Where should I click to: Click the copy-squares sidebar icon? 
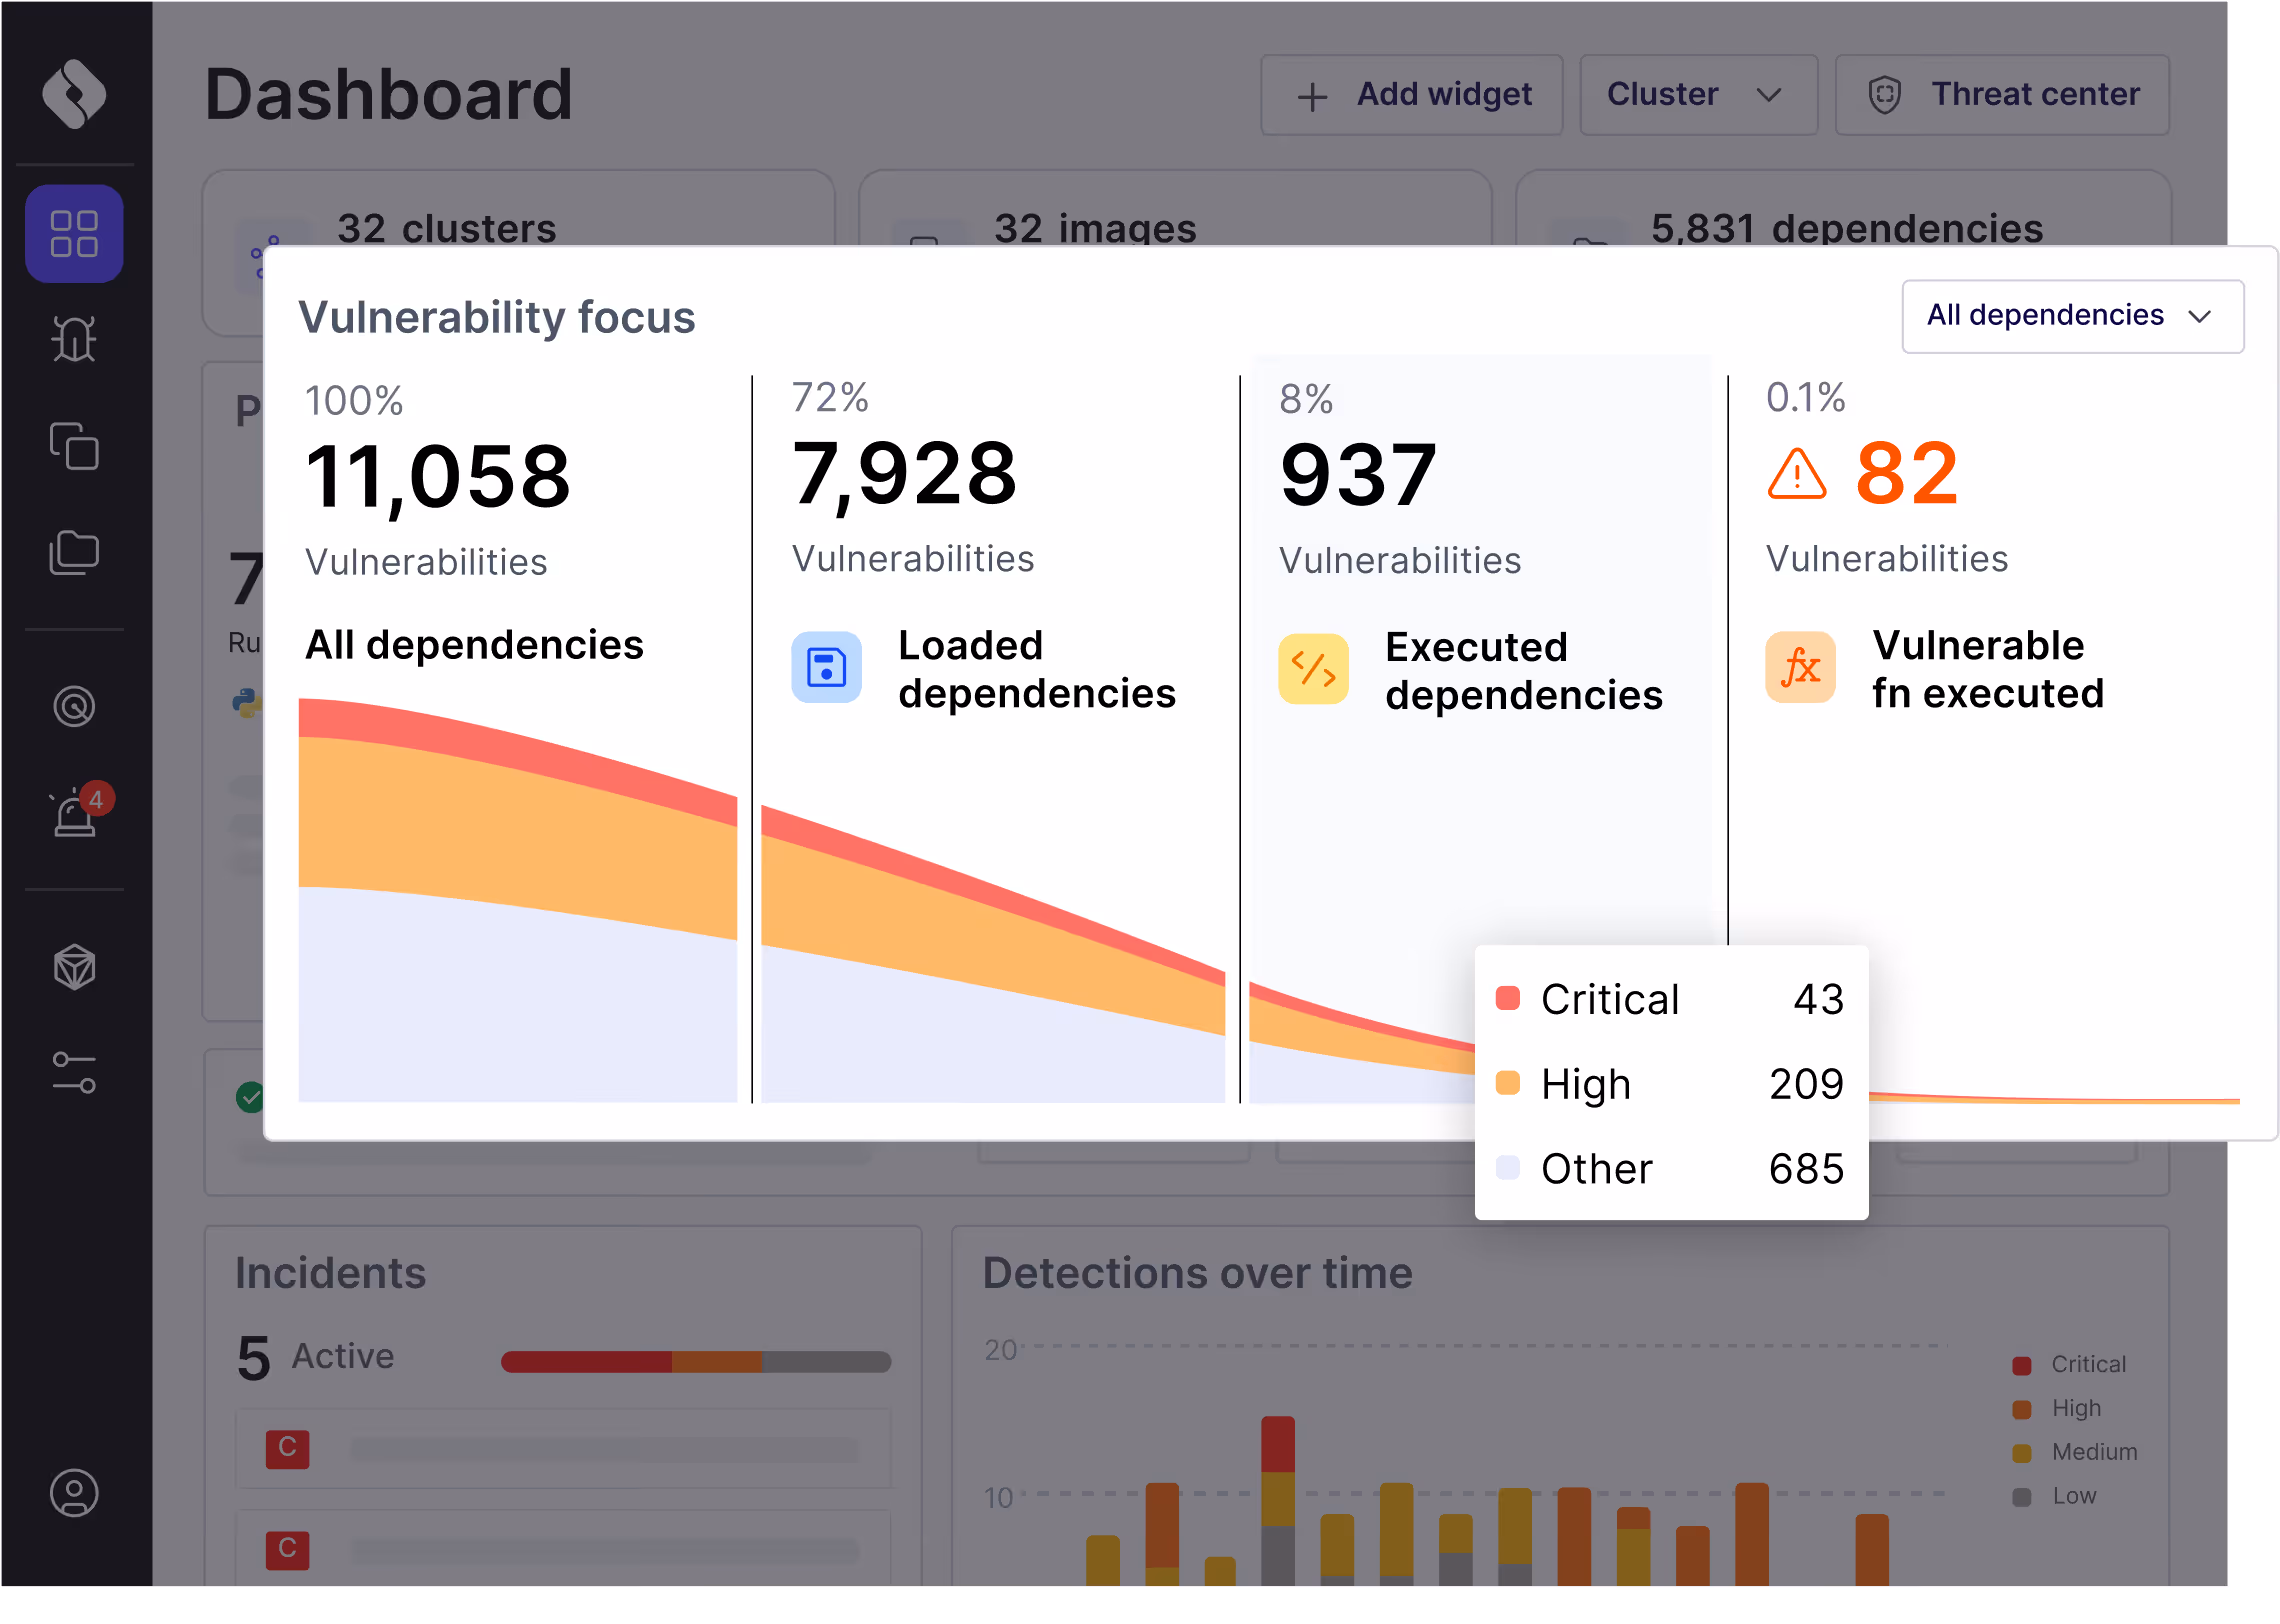click(x=74, y=446)
